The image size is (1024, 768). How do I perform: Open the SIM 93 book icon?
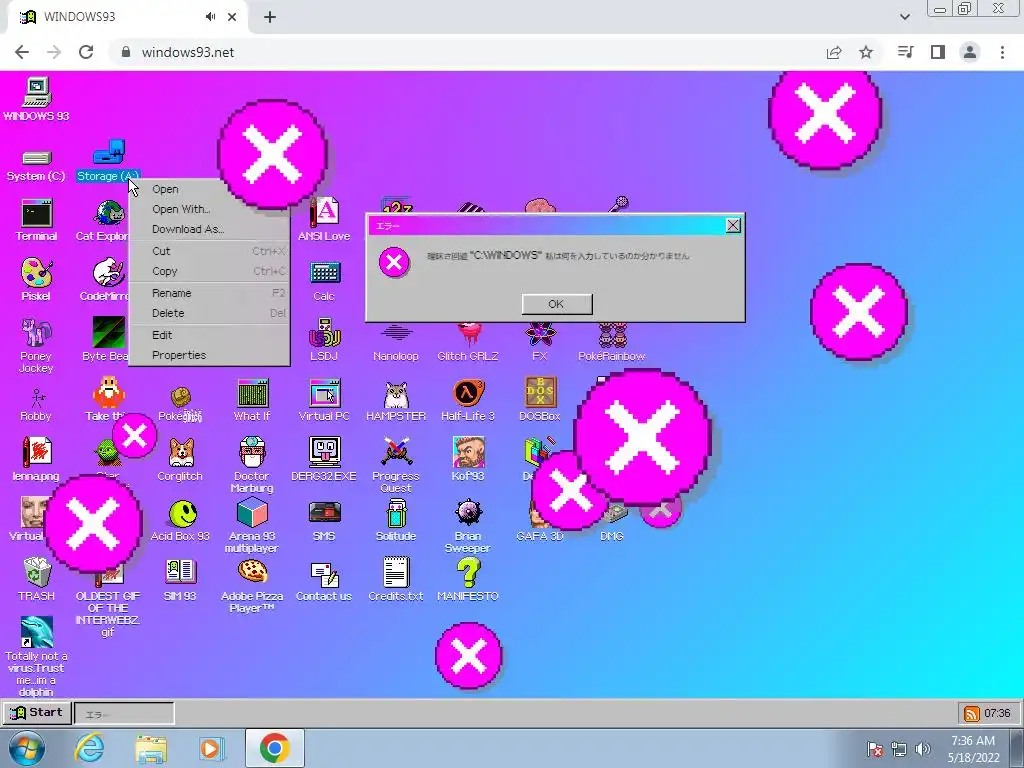[180, 572]
